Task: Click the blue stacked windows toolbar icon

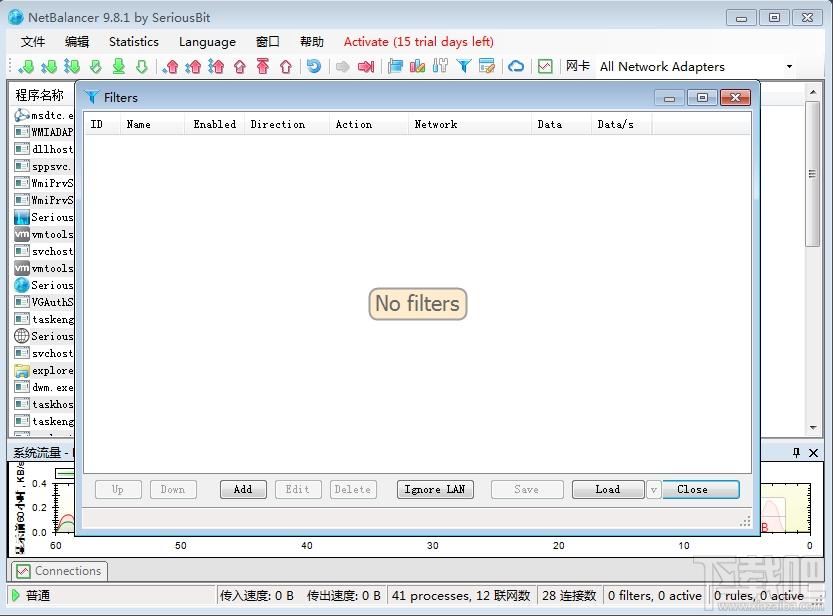Action: 395,66
